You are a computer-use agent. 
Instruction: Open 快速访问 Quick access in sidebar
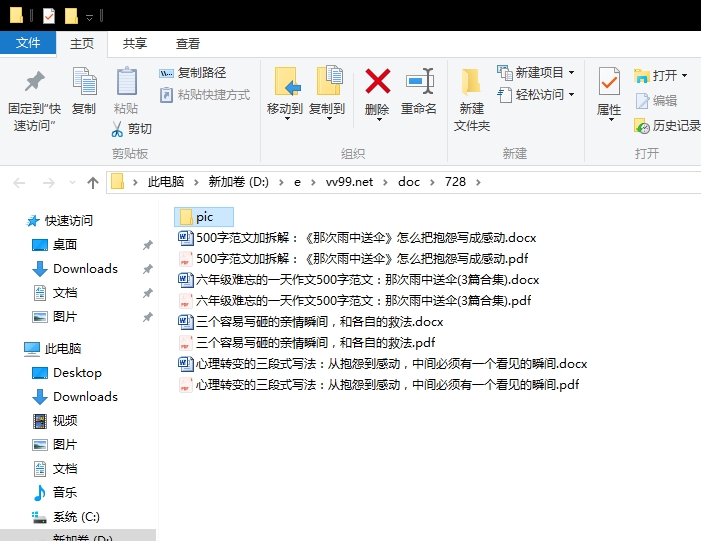(59, 220)
